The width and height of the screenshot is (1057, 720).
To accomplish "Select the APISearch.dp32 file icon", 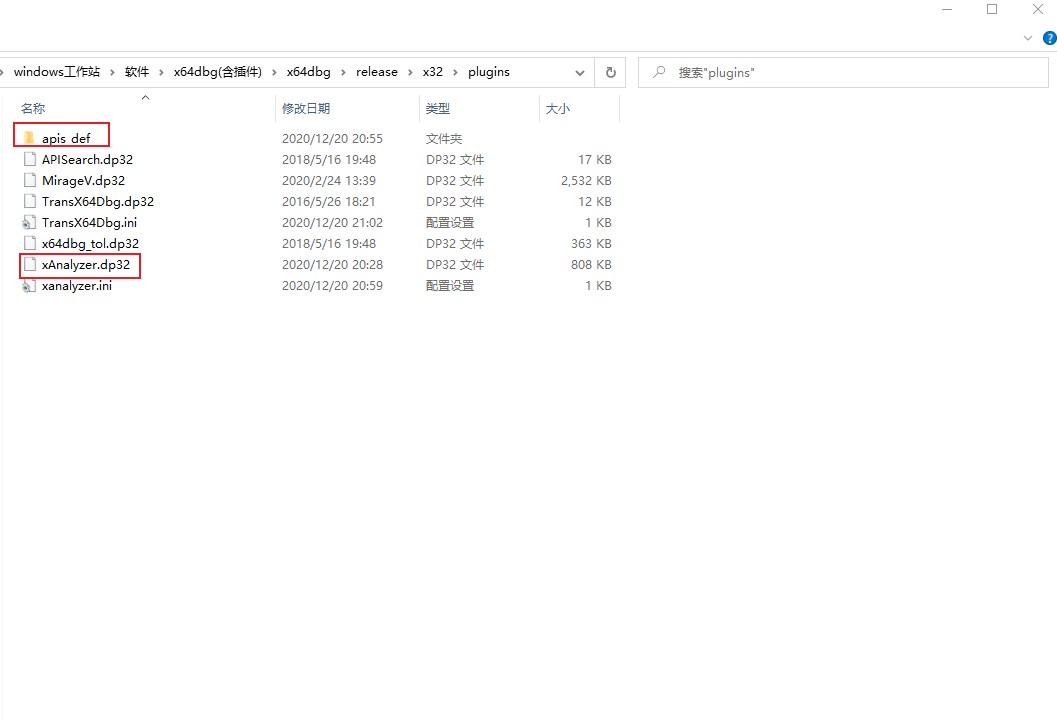I will (x=30, y=159).
